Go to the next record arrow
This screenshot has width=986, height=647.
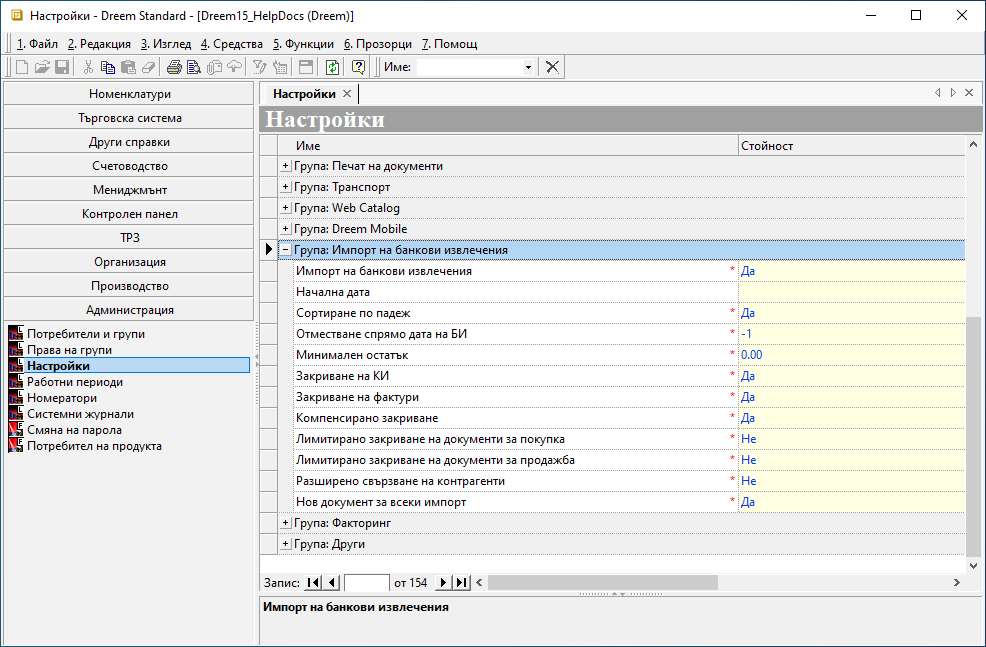[x=444, y=583]
